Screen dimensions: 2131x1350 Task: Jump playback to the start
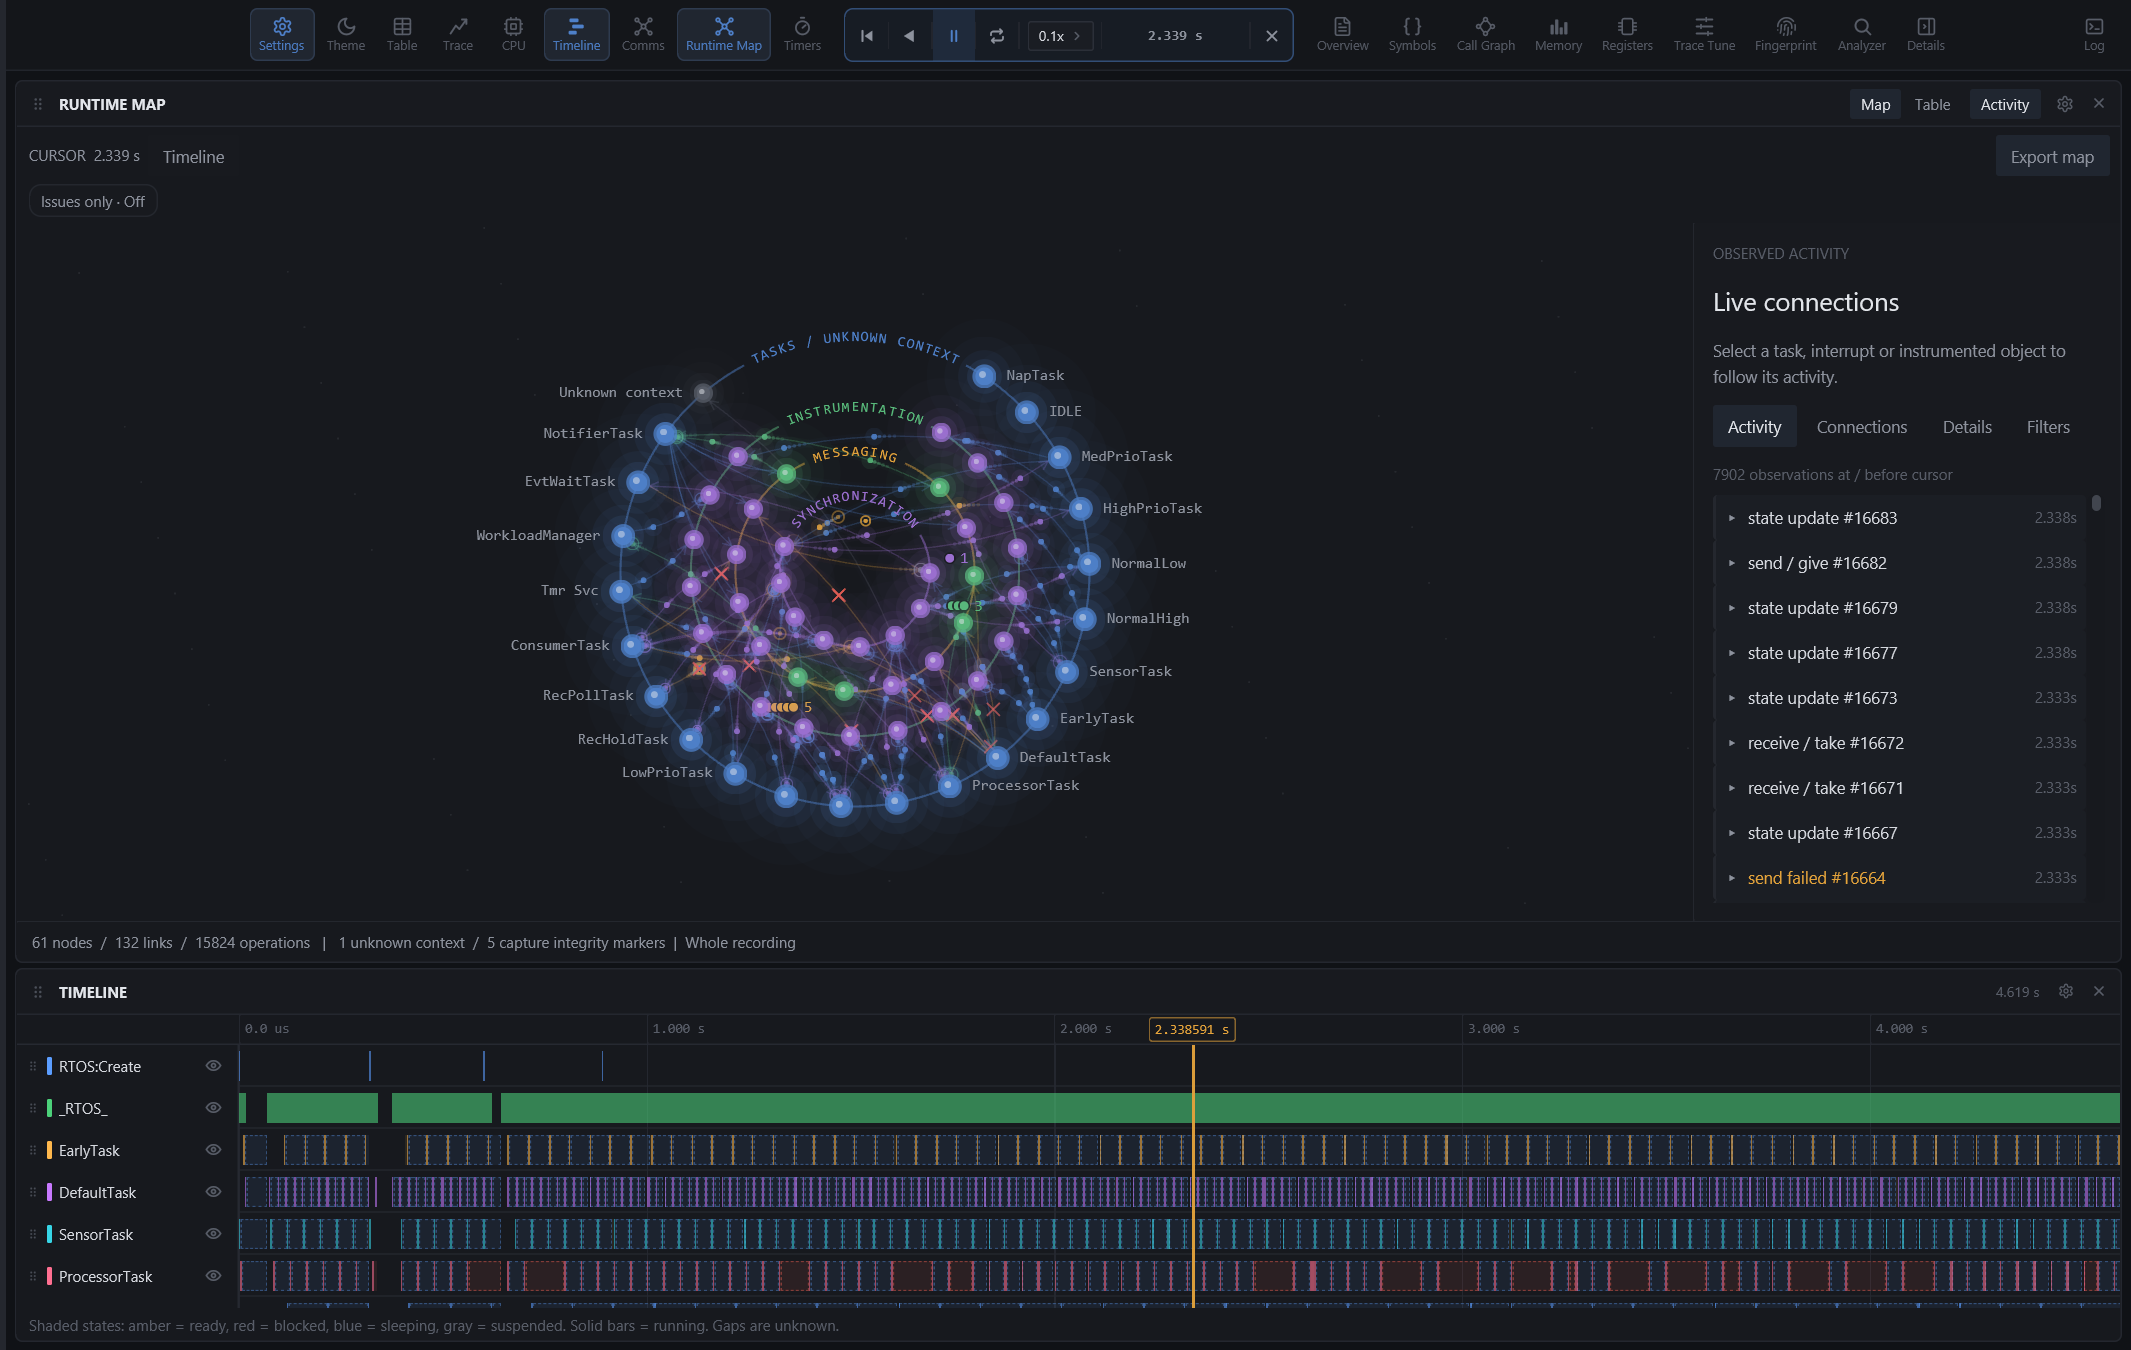coord(867,36)
